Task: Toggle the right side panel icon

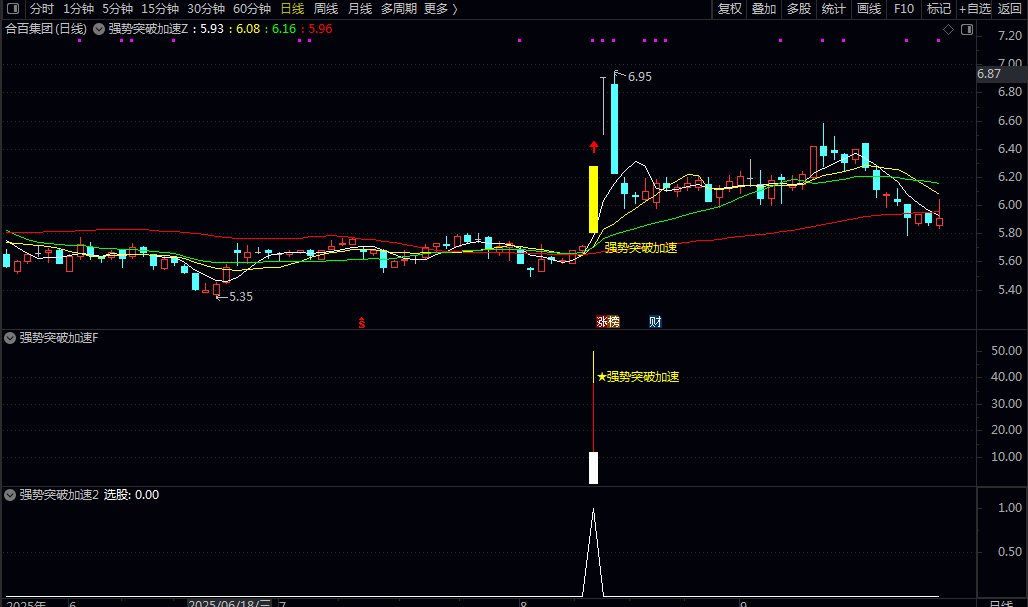Action: (x=967, y=29)
